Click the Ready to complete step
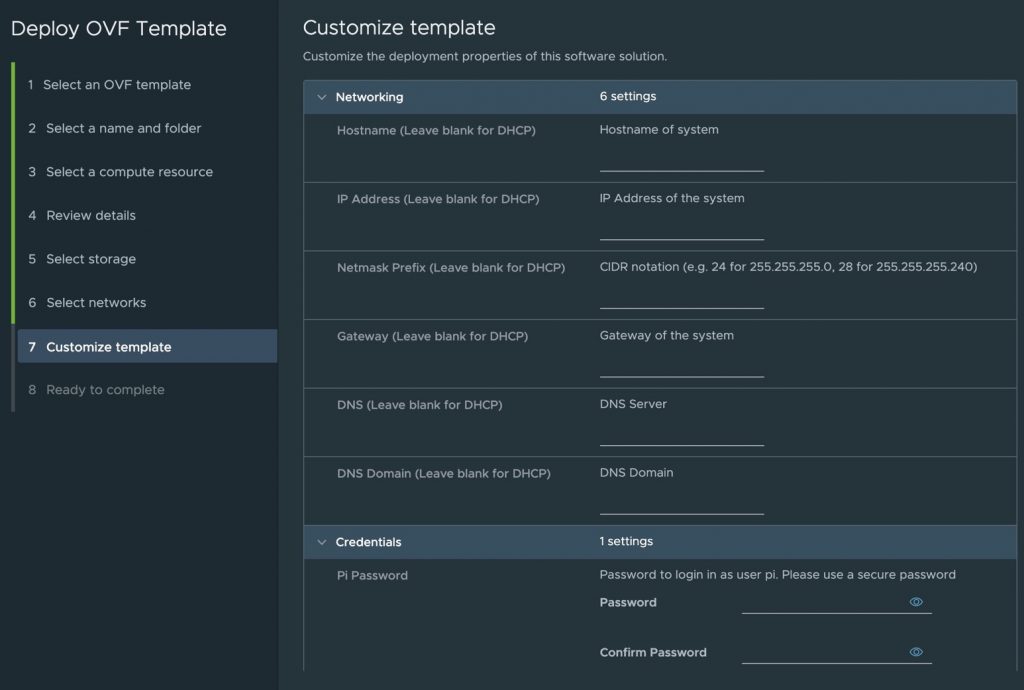Viewport: 1024px width, 690px height. pyautogui.click(x=102, y=389)
